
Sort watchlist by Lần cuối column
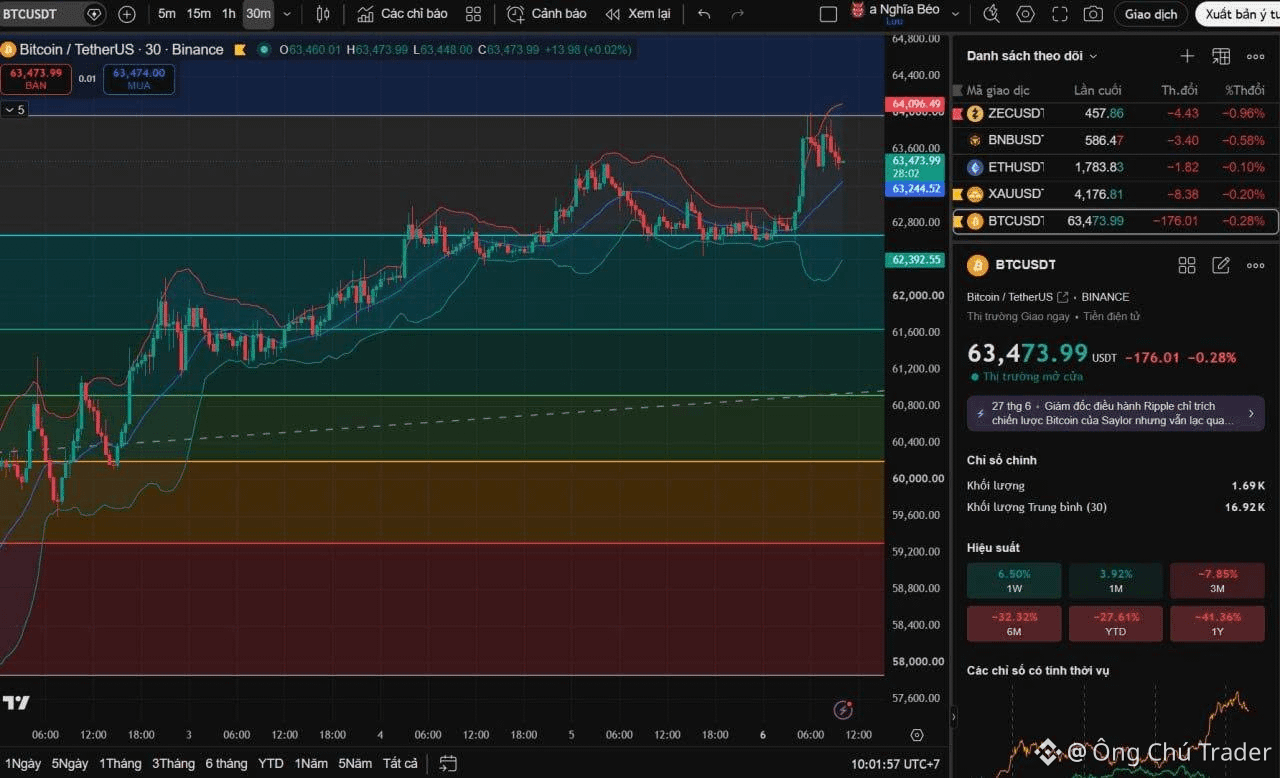point(1098,90)
